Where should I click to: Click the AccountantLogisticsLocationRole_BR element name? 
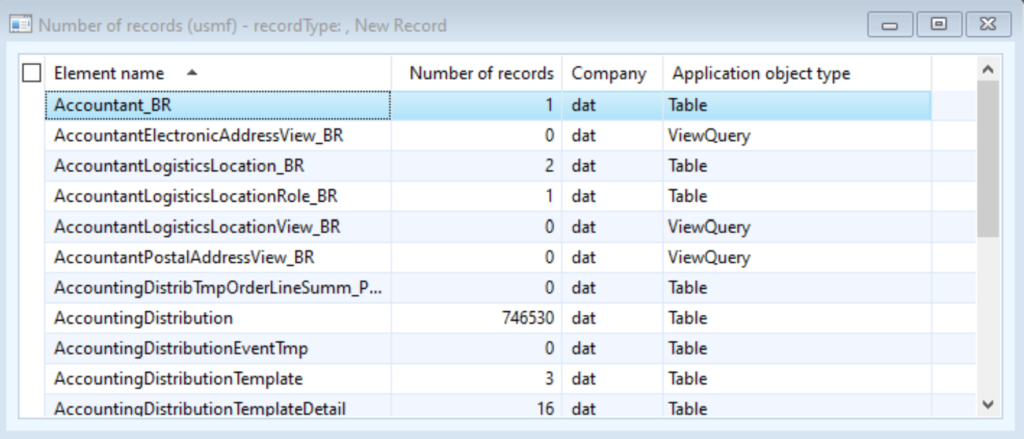[195, 196]
